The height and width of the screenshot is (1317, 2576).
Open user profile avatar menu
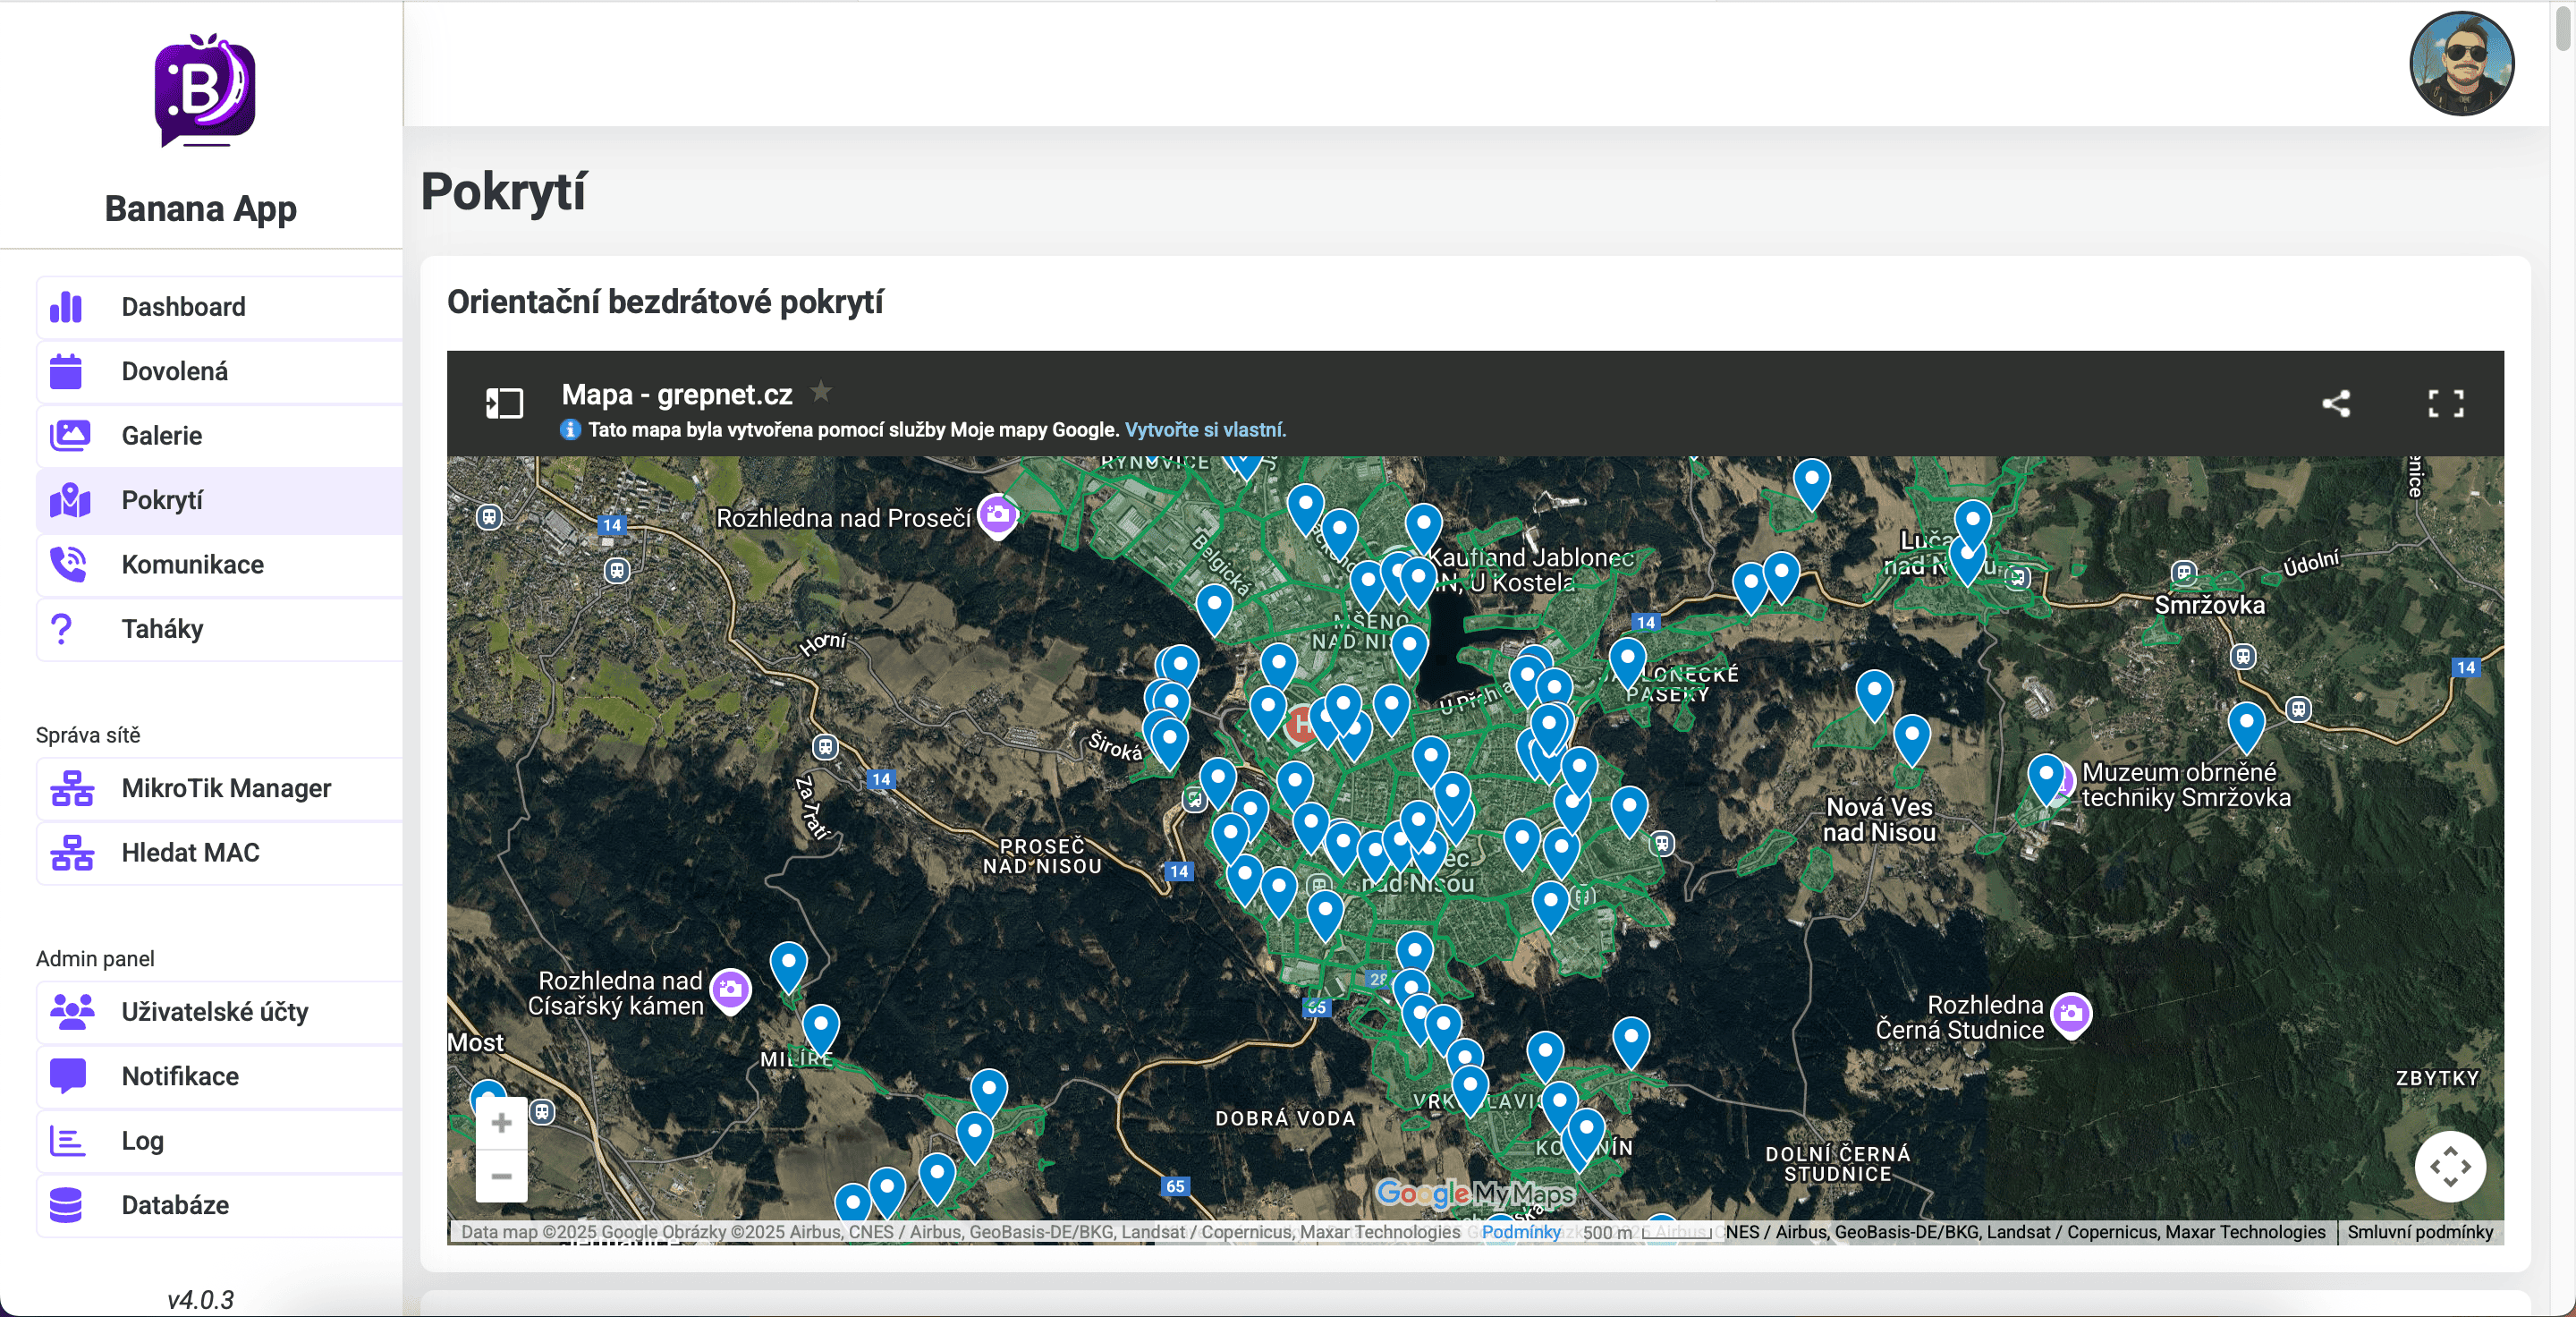click(2461, 64)
